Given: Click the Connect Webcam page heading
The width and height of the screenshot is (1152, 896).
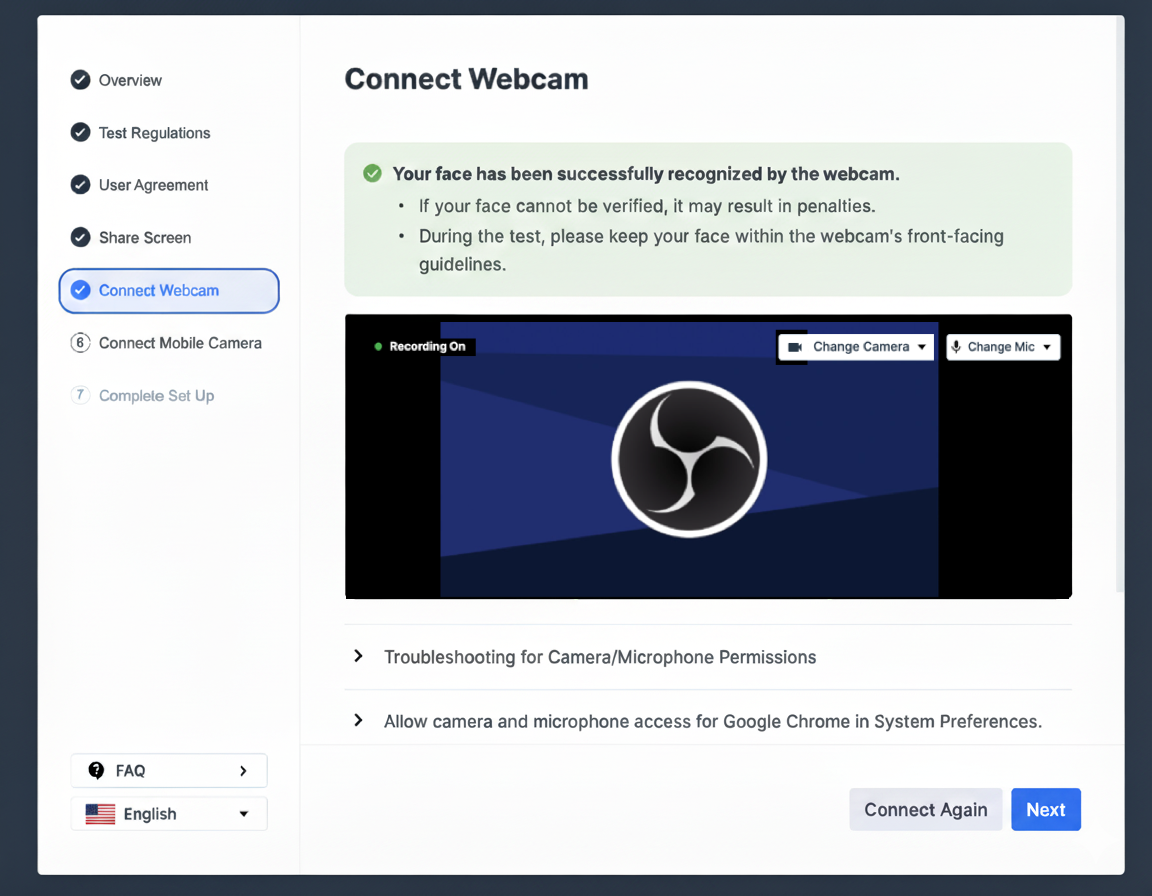Looking at the screenshot, I should click(x=467, y=79).
